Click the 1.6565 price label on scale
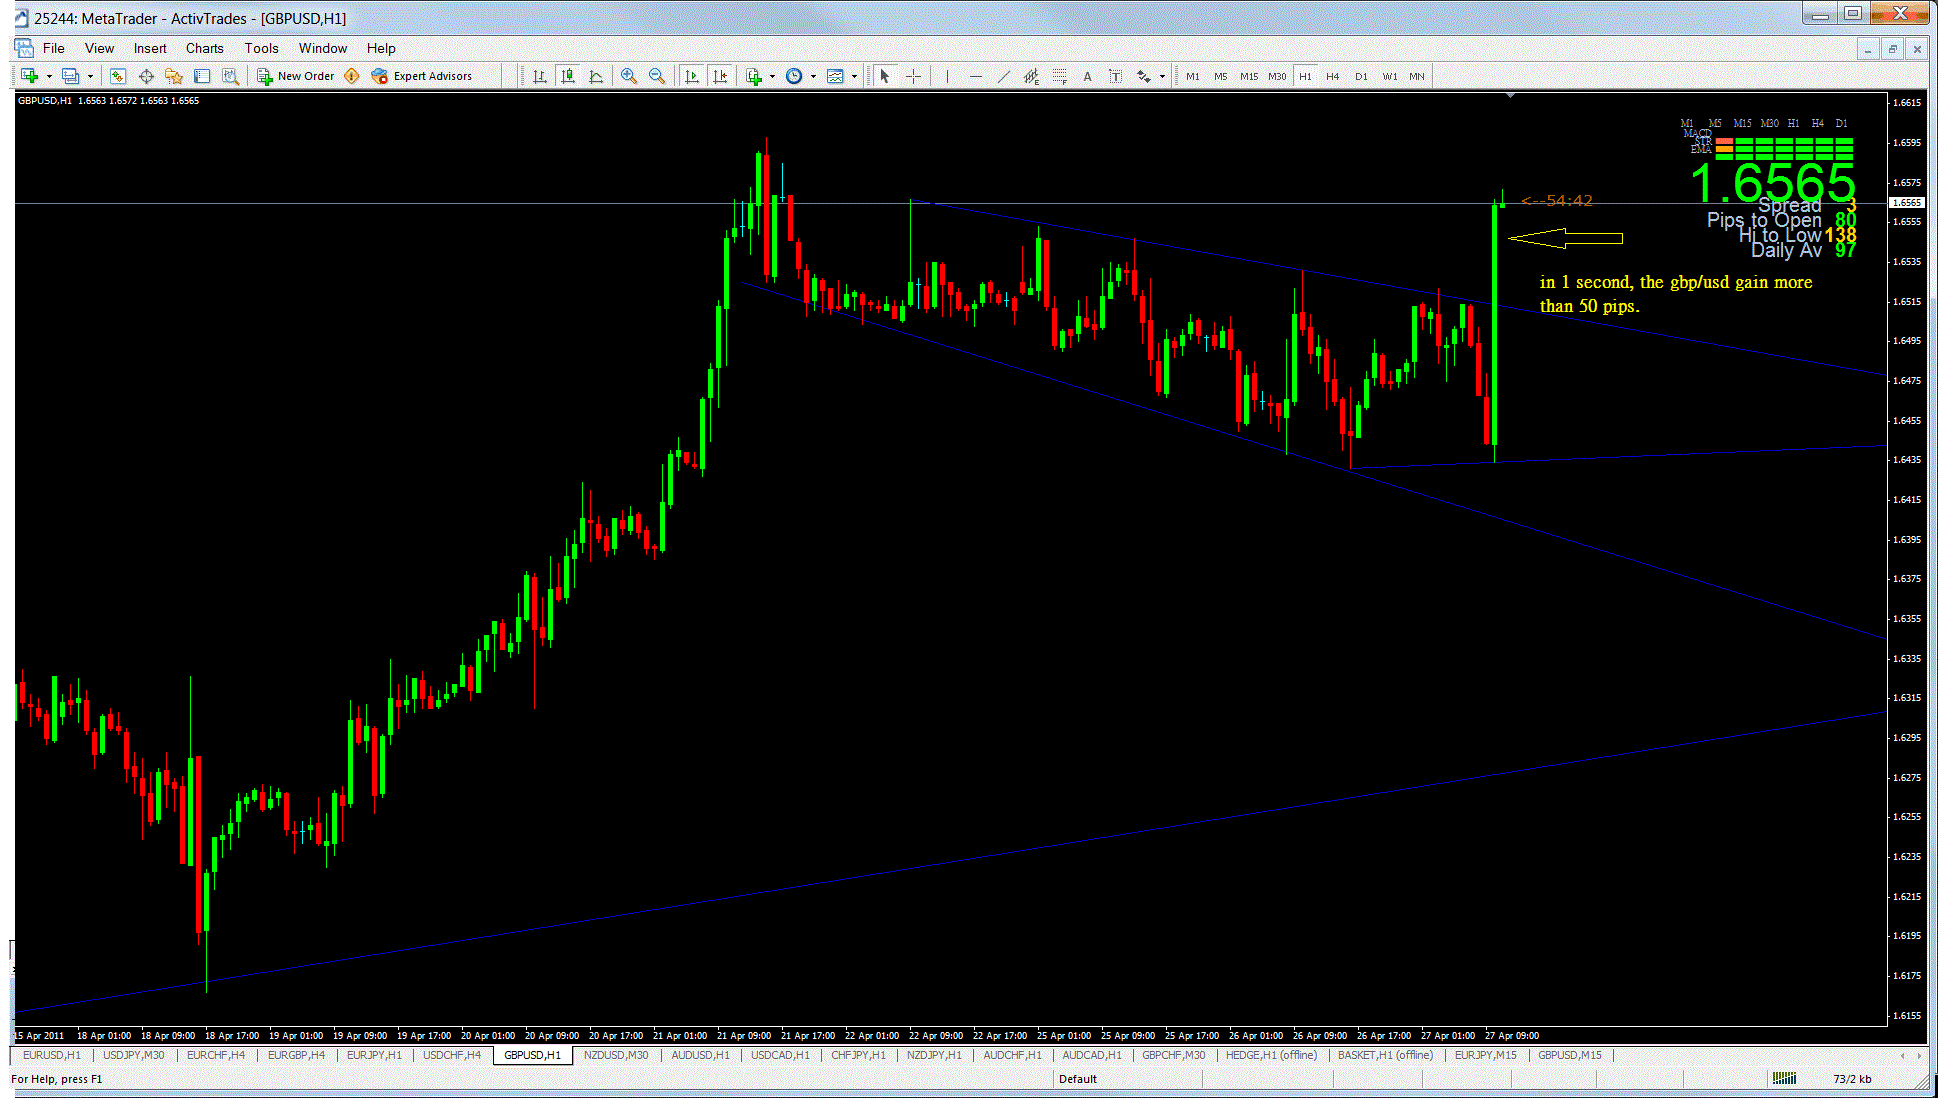Viewport: 1938px width, 1098px height. 1906,203
